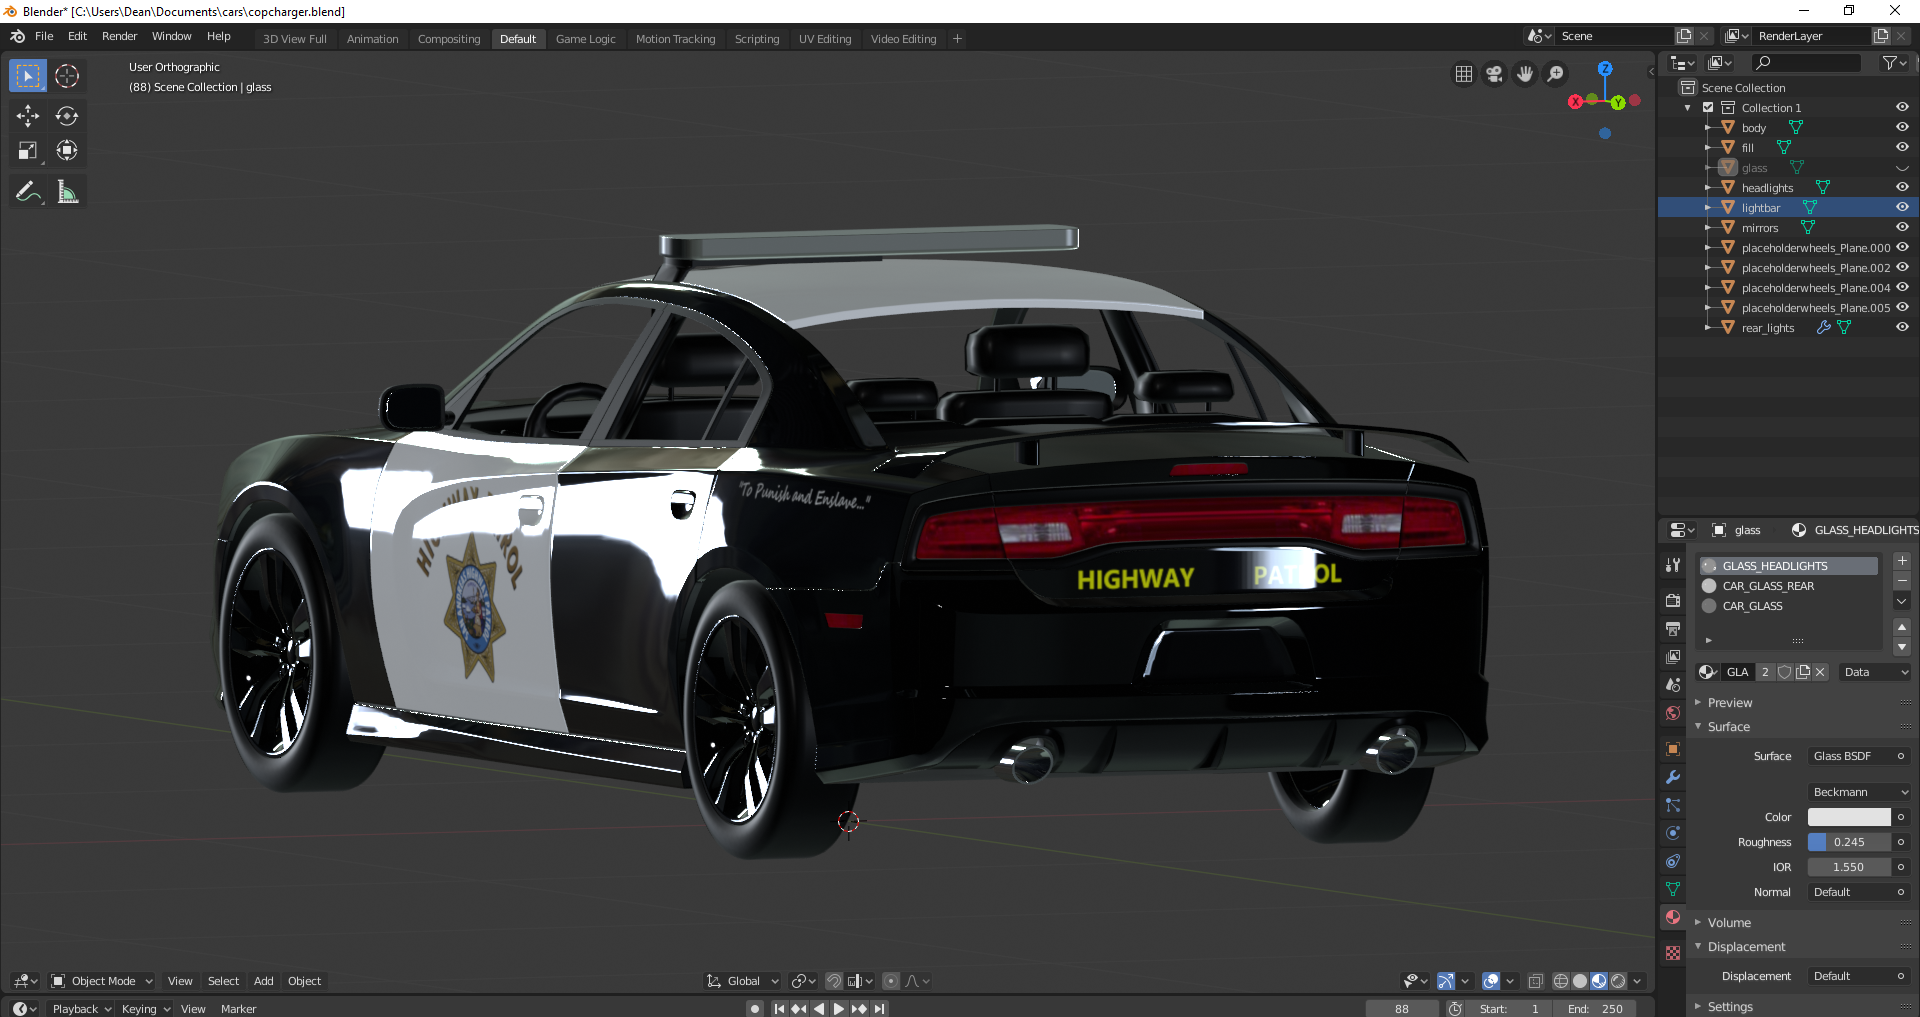Hide the body object in viewport

(1902, 128)
